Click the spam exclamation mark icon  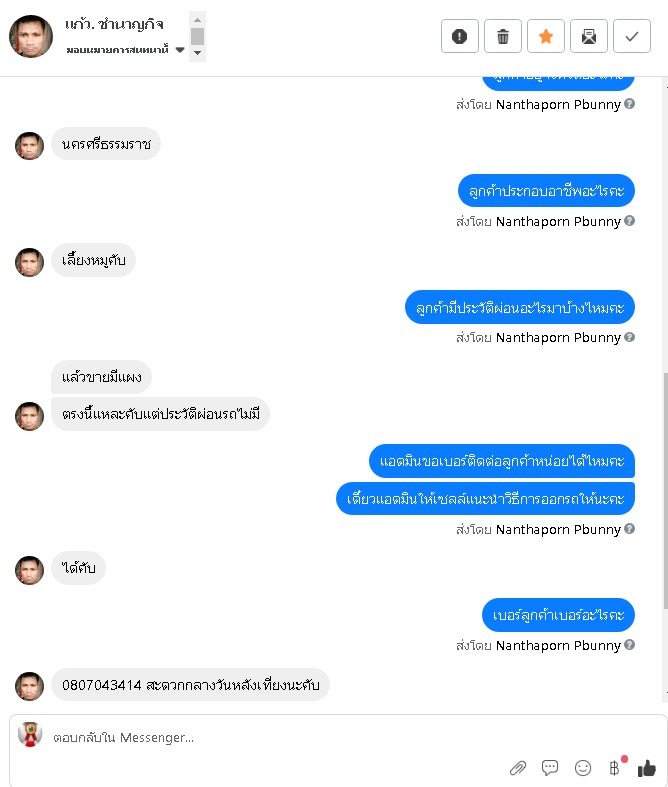tap(459, 36)
